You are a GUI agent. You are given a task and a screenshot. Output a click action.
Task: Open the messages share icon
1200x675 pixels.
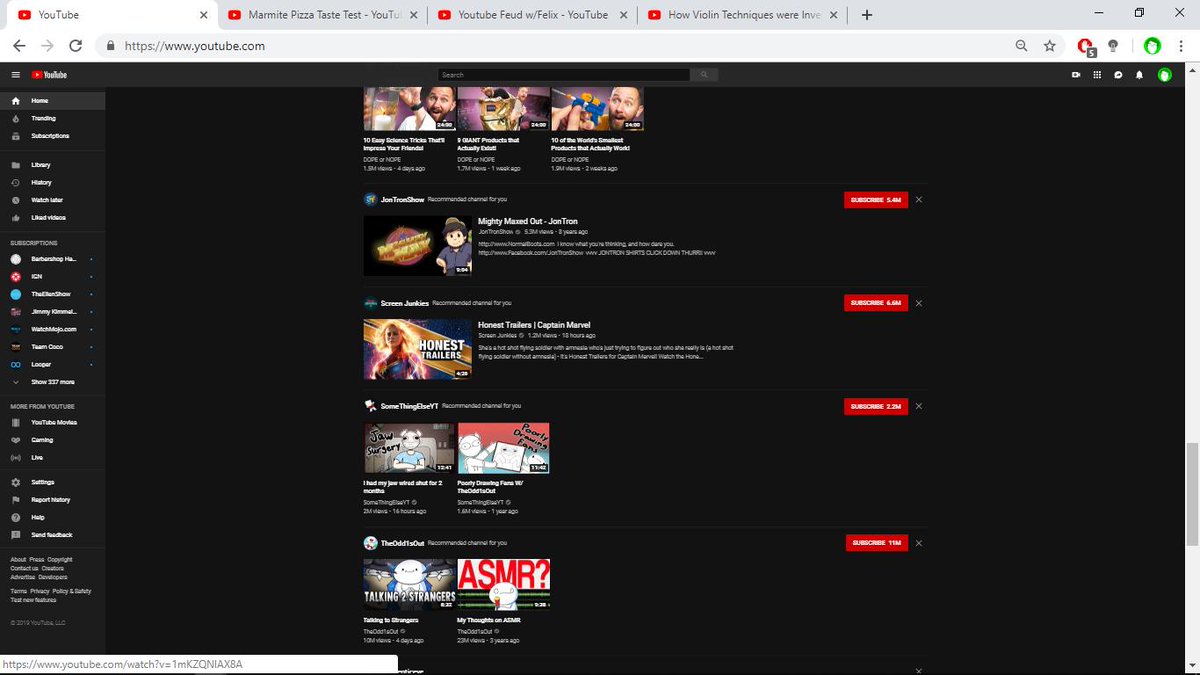click(1118, 75)
